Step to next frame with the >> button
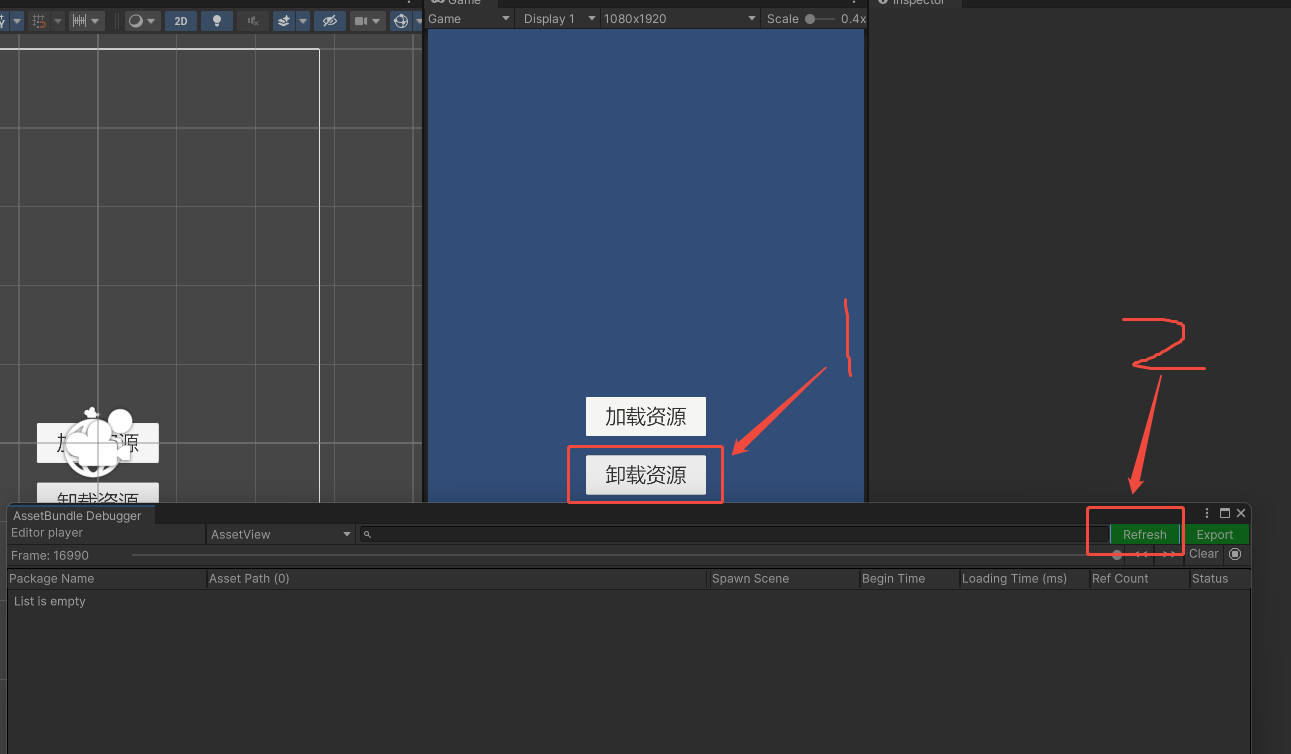Viewport: 1291px width, 754px height. (x=1169, y=555)
